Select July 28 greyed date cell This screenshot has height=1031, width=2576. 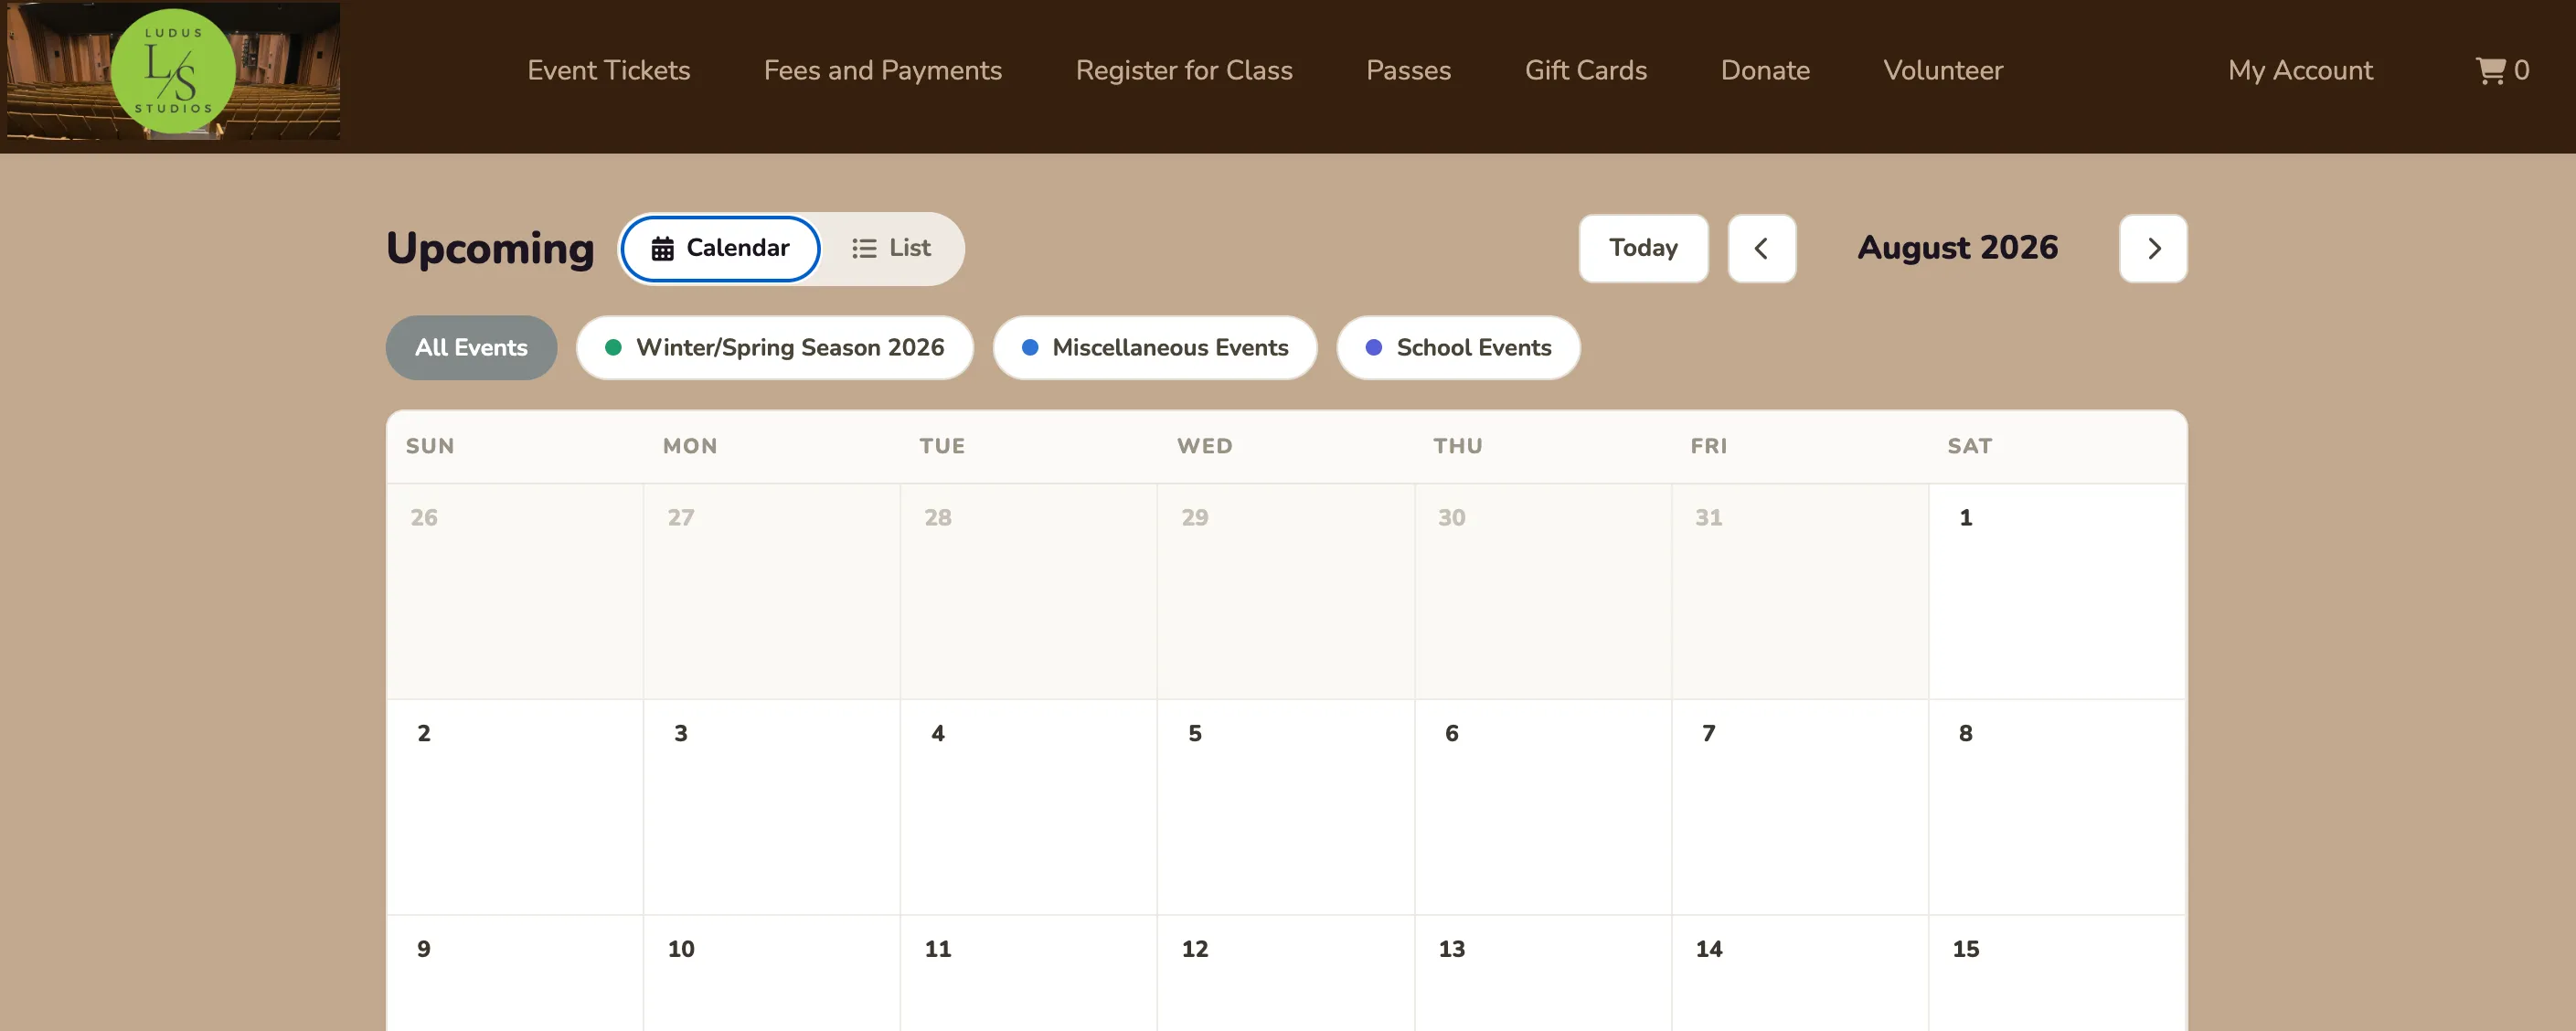1029,591
